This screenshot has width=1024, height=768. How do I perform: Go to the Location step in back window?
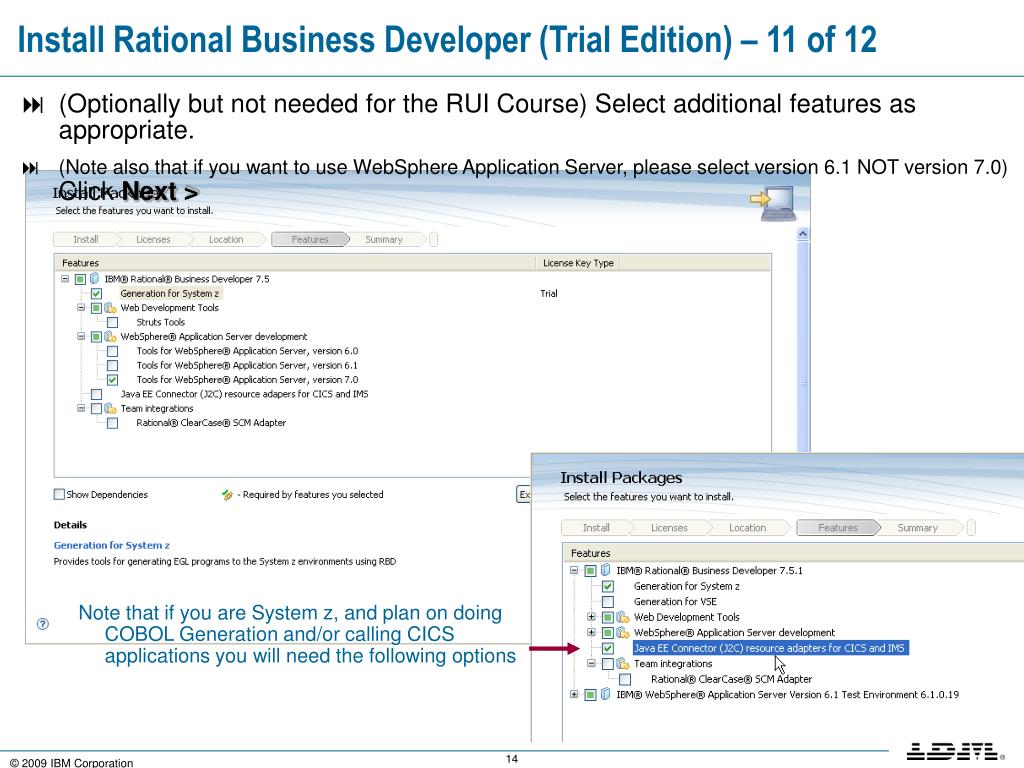[226, 240]
